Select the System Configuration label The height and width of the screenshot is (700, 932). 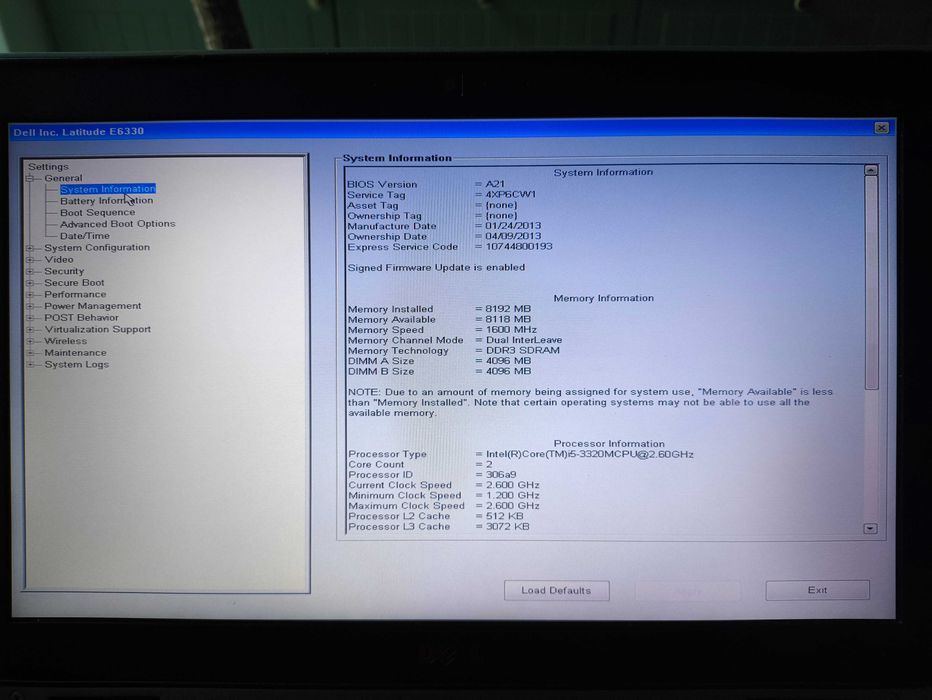tap(97, 247)
